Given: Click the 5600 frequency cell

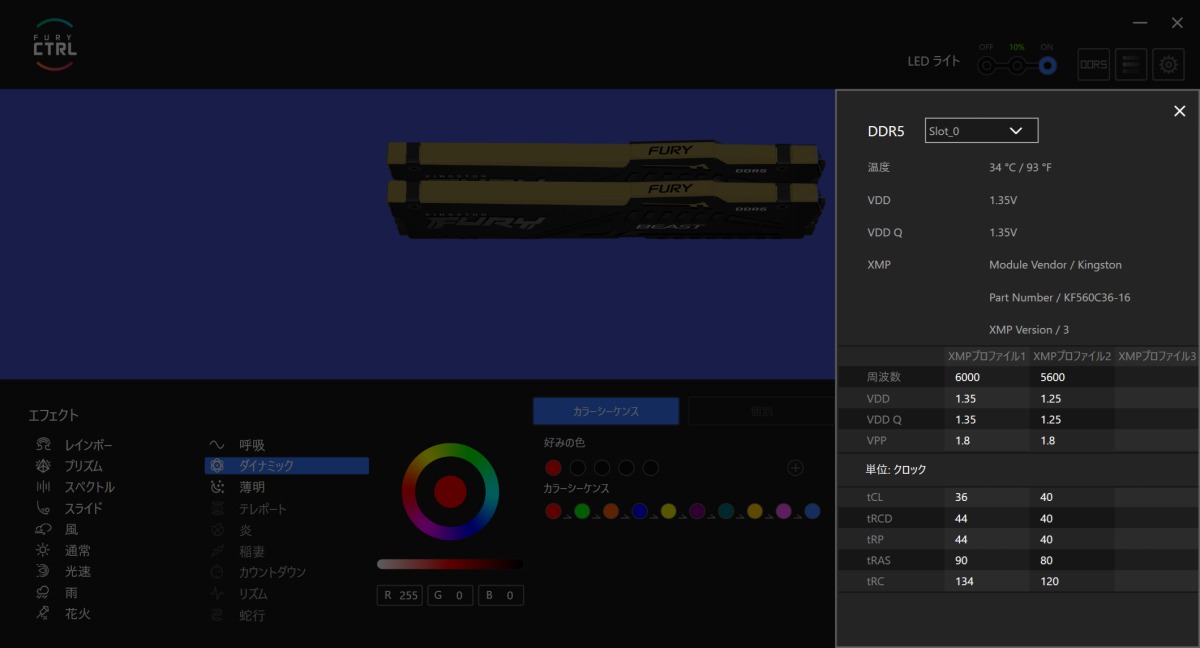Looking at the screenshot, I should pos(1072,377).
